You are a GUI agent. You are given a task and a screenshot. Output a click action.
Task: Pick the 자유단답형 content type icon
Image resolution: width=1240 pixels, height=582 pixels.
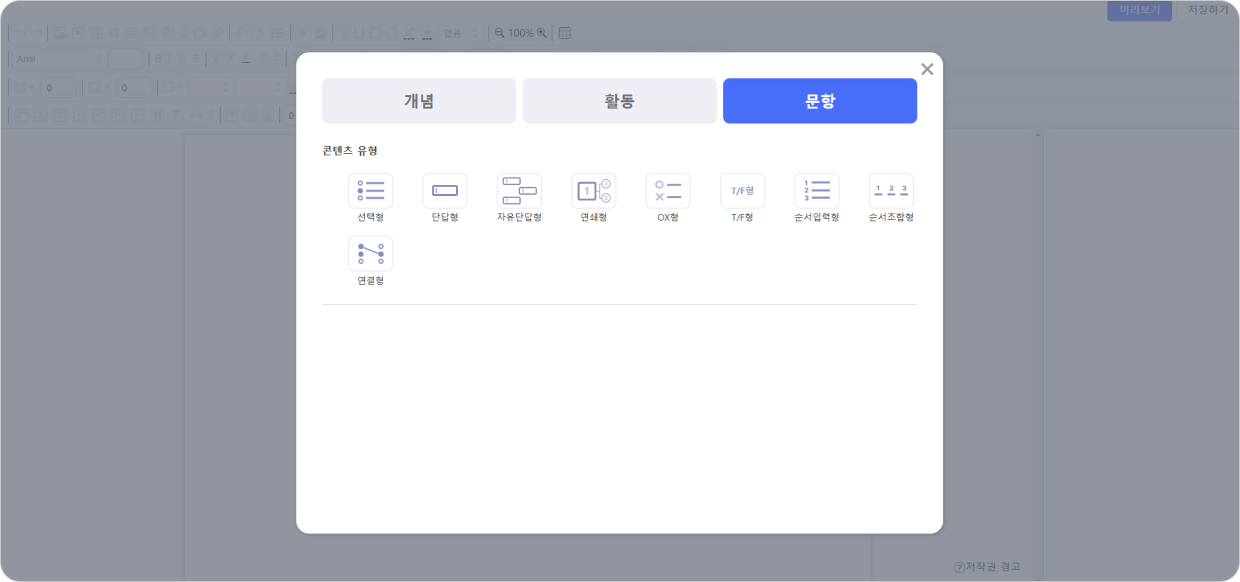pos(519,191)
